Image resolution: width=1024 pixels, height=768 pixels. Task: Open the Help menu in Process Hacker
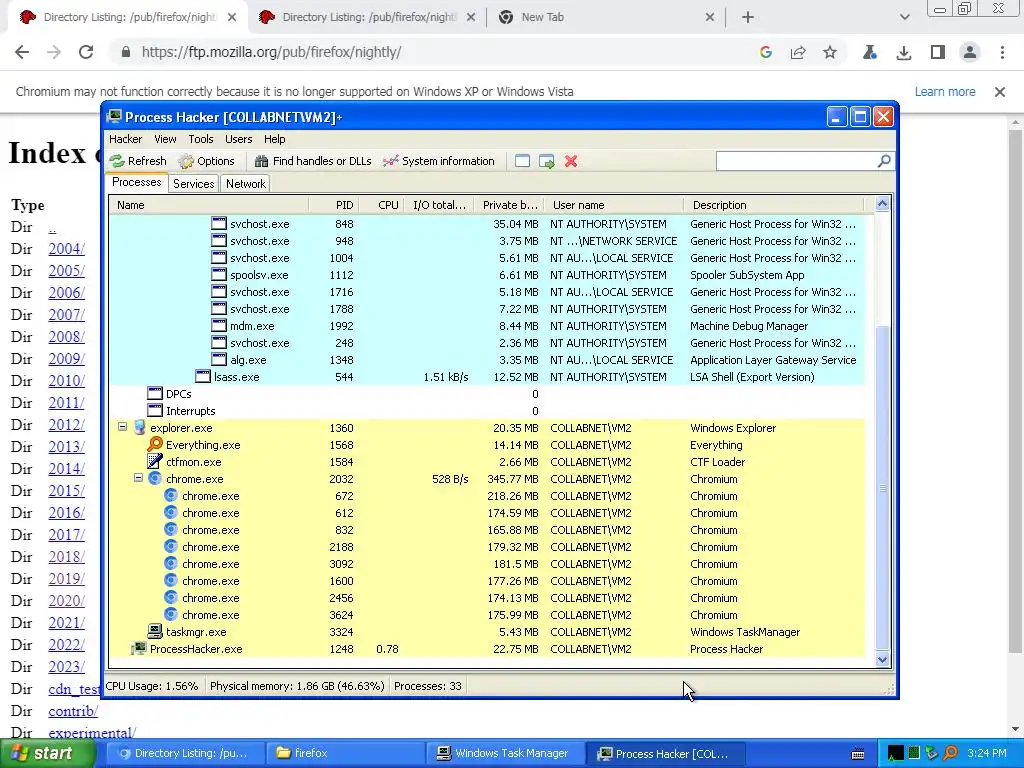coord(275,139)
